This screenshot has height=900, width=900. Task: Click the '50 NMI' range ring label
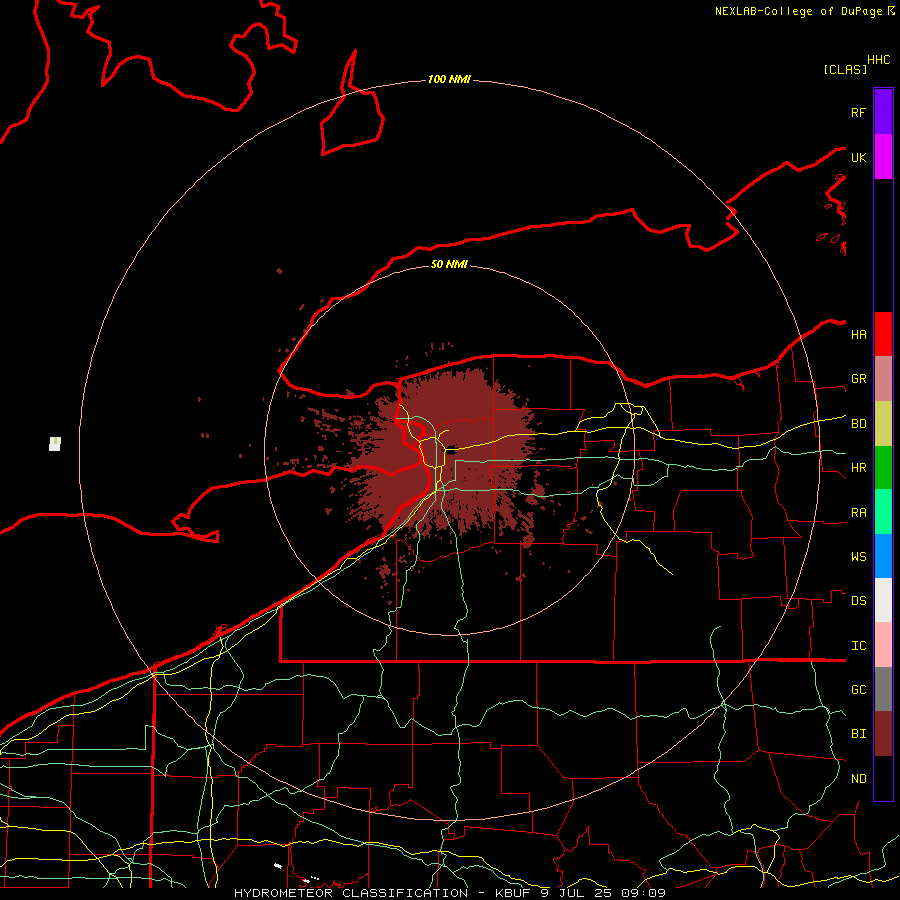coord(449,264)
